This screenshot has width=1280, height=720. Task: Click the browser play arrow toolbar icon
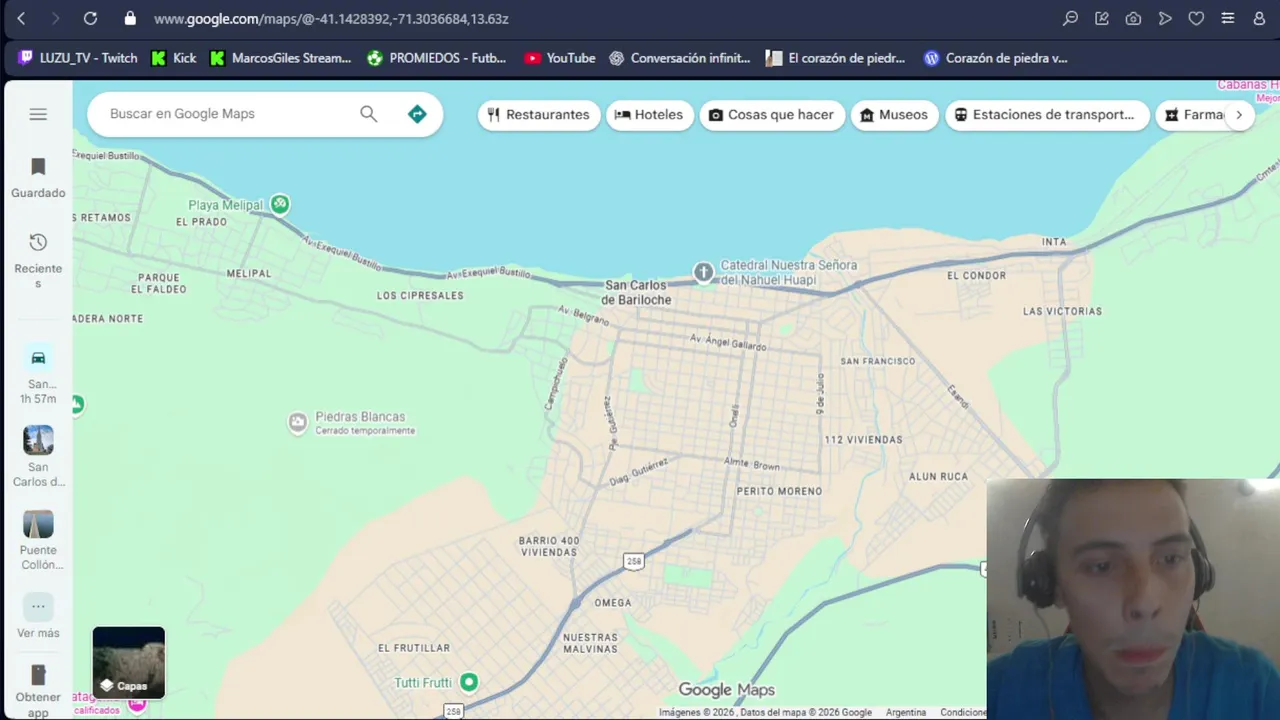[1165, 18]
